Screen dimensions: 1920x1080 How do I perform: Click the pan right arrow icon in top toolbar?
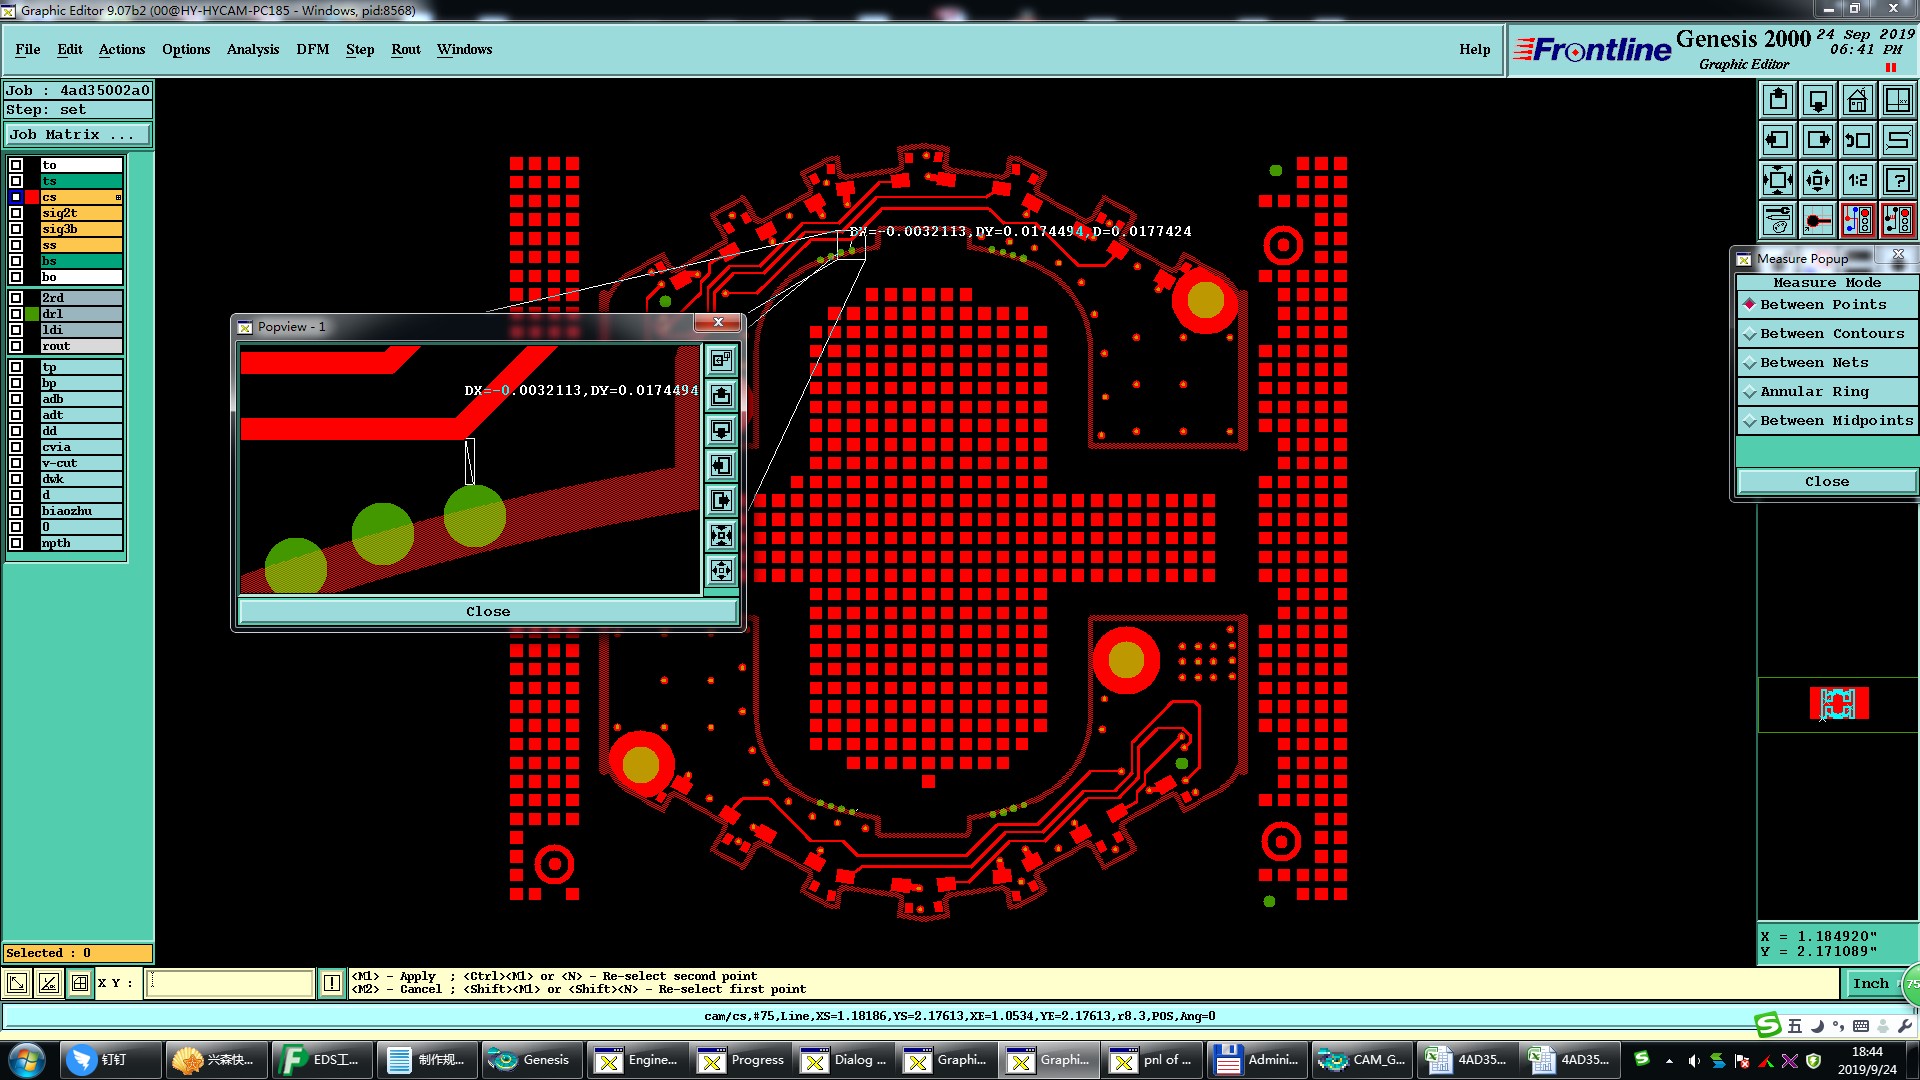click(x=1817, y=140)
